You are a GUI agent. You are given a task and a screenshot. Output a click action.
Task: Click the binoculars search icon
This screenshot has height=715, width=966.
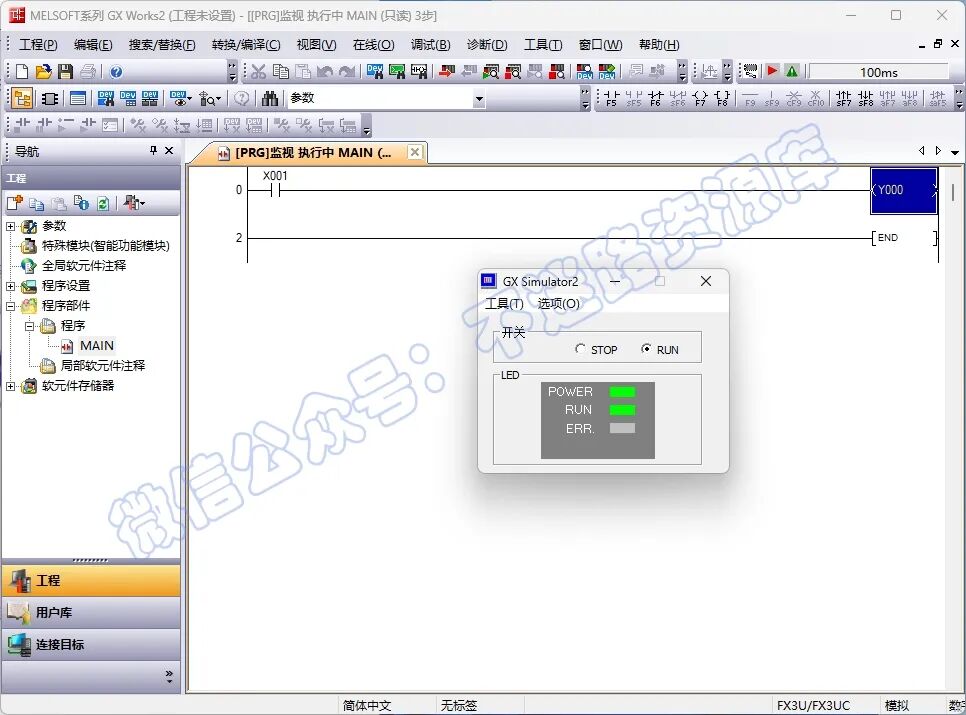[x=270, y=99]
